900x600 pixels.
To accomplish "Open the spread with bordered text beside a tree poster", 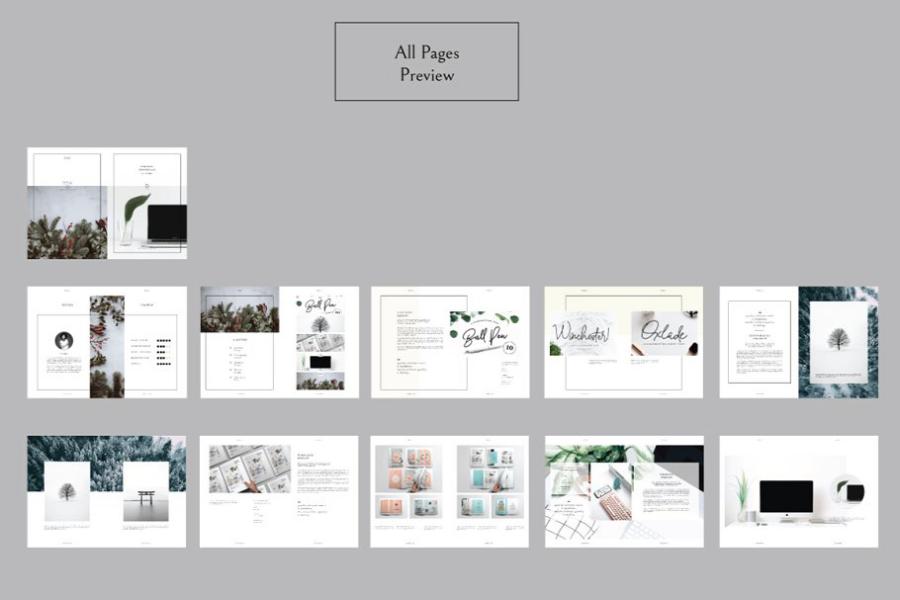I will coord(798,342).
